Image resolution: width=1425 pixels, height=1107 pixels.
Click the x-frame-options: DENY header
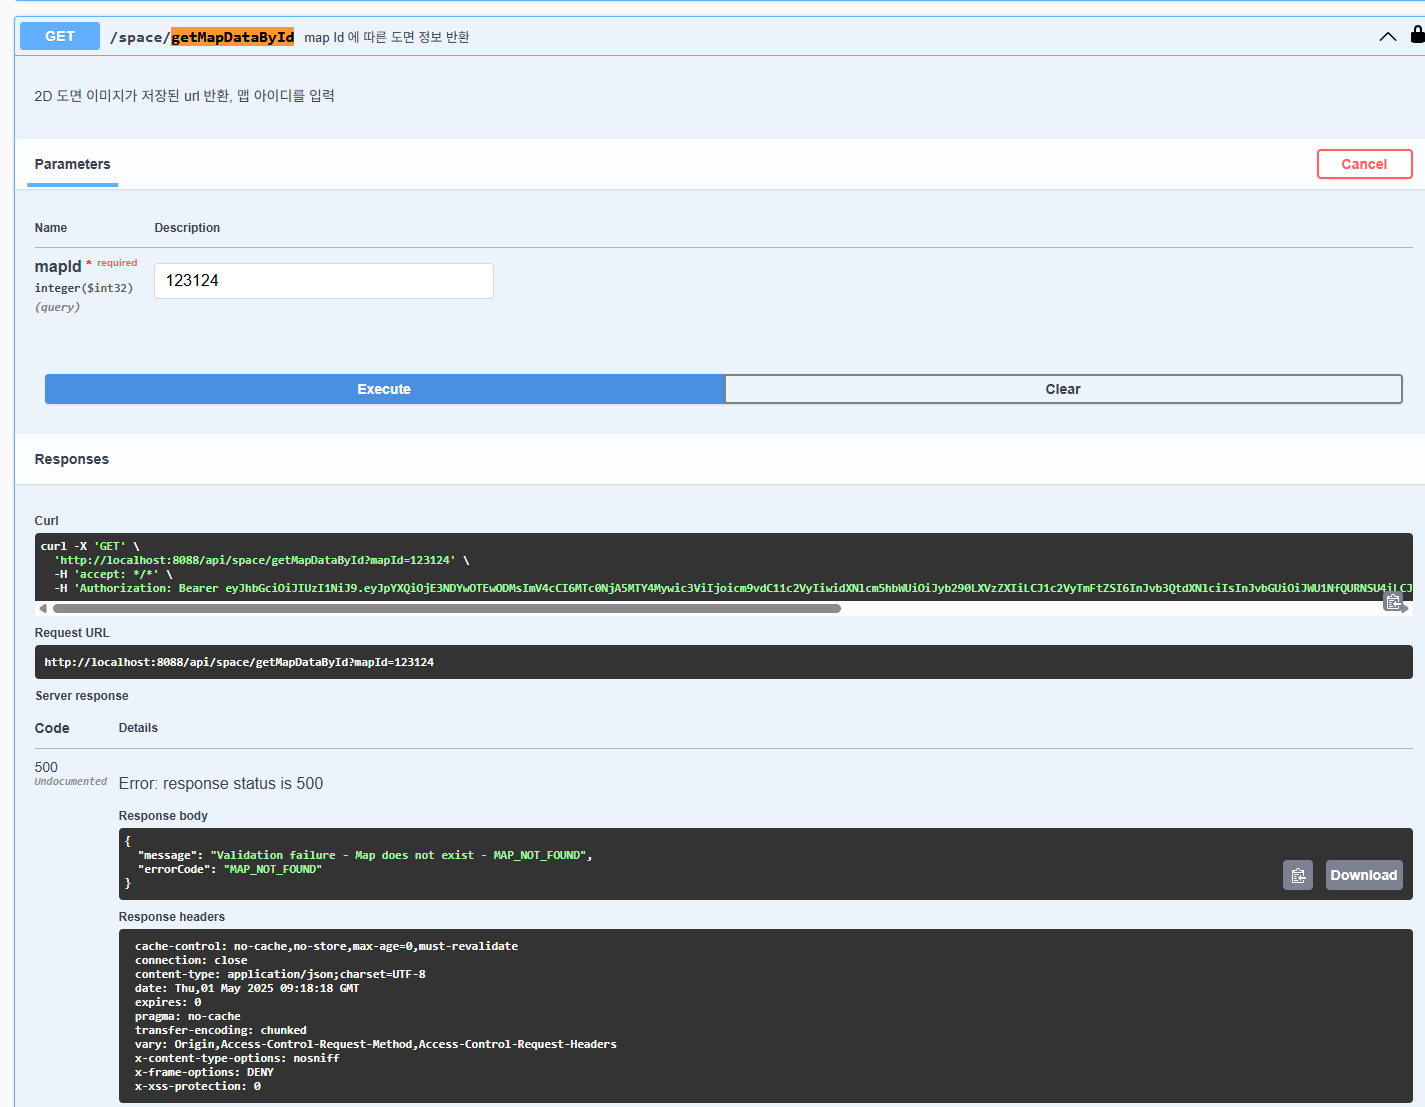click(204, 1072)
